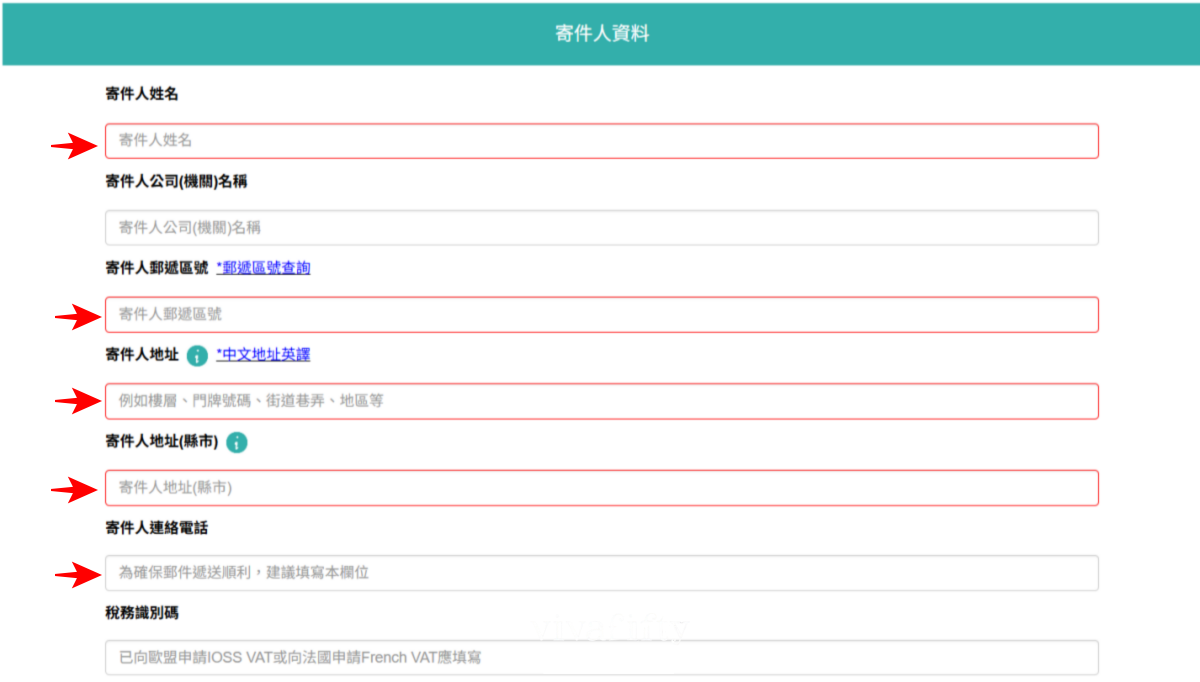This screenshot has height=682, width=1200.
Task: Click the bold 寄件人姓名 label above the first field
Action: tap(141, 94)
